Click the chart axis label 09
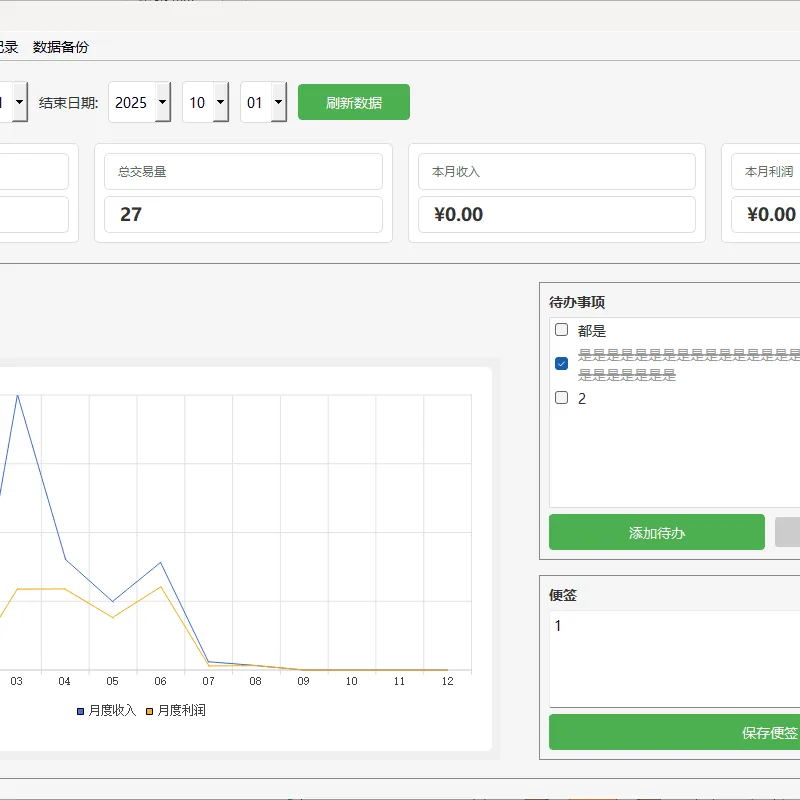 304,681
